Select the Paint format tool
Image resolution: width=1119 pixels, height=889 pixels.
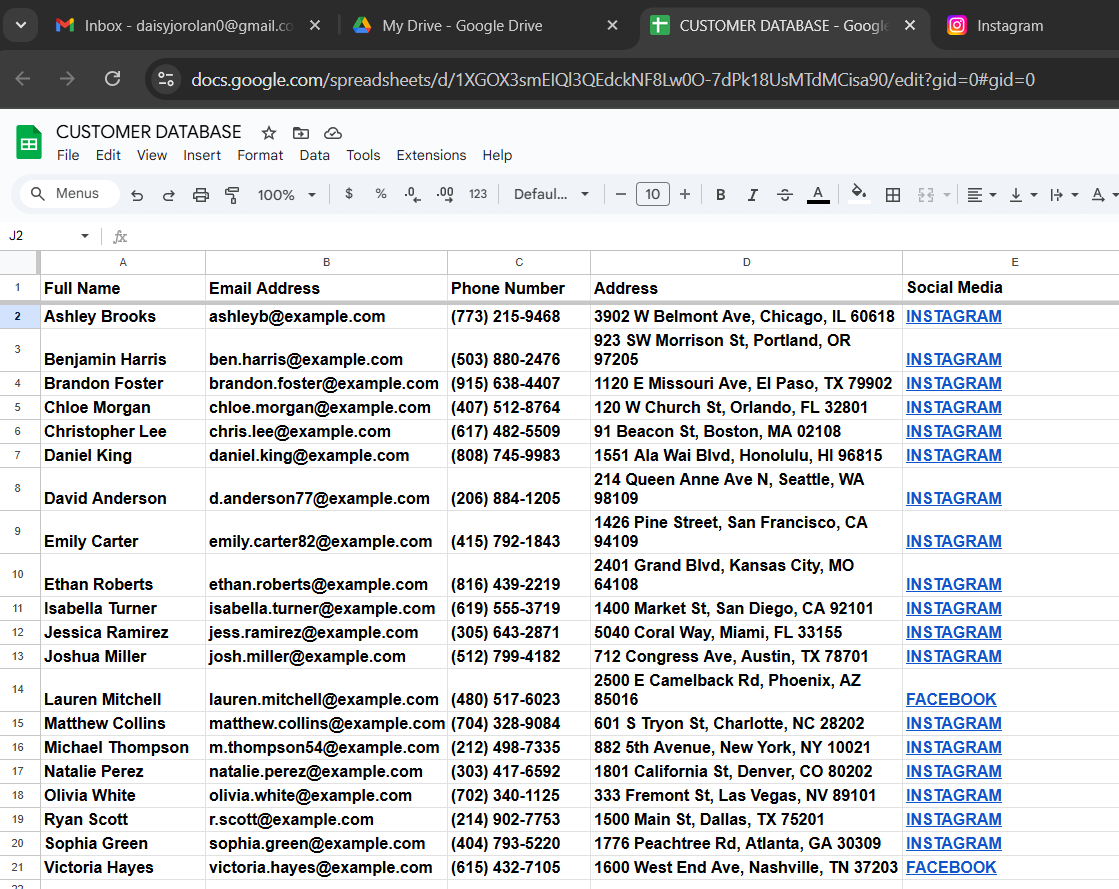click(232, 195)
